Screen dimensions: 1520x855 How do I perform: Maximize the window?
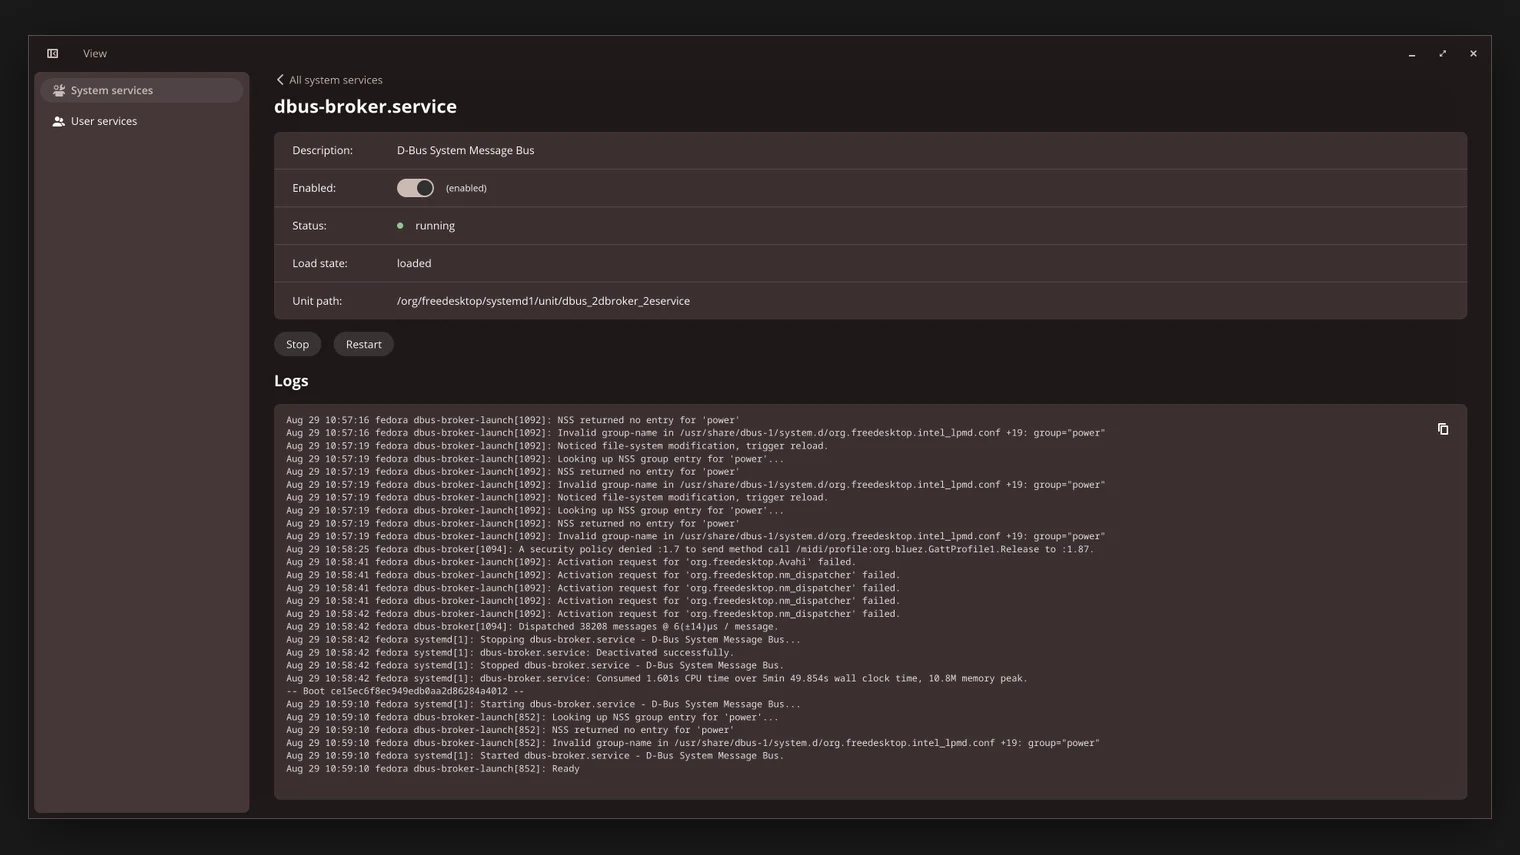coord(1442,54)
